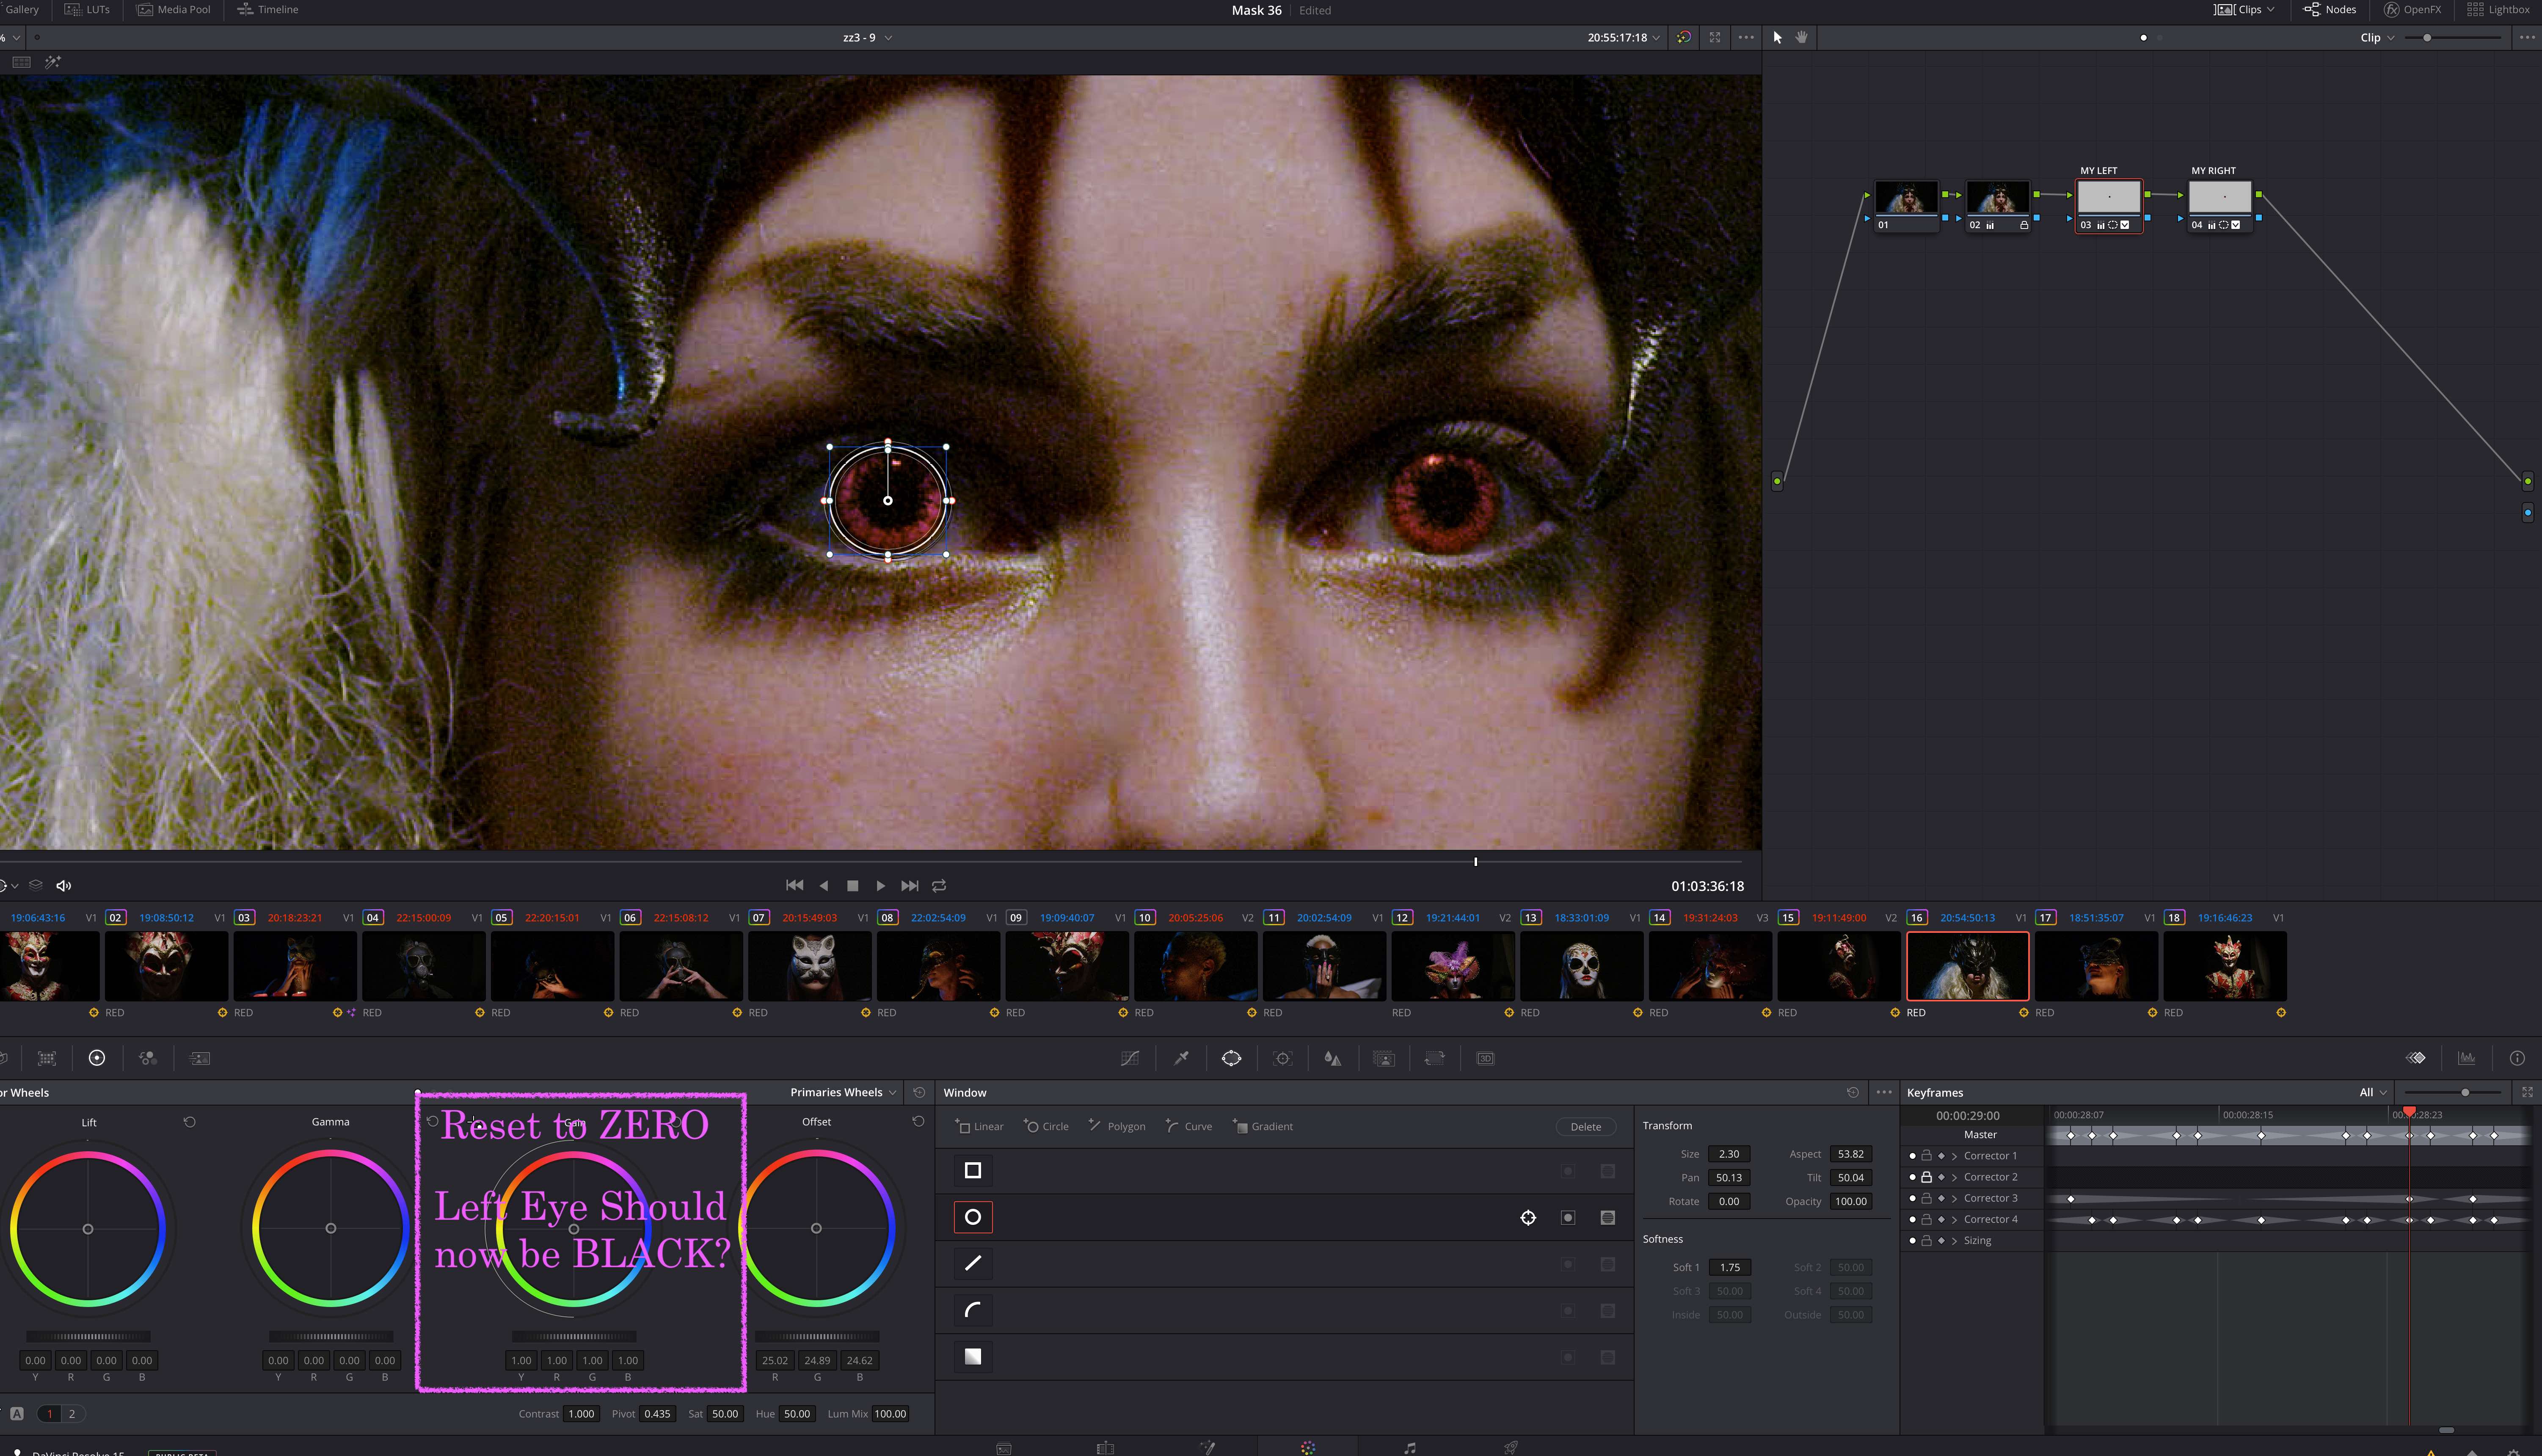Activate the polygon pen window
Screen dimensions: 2542x1456
tap(973, 1264)
